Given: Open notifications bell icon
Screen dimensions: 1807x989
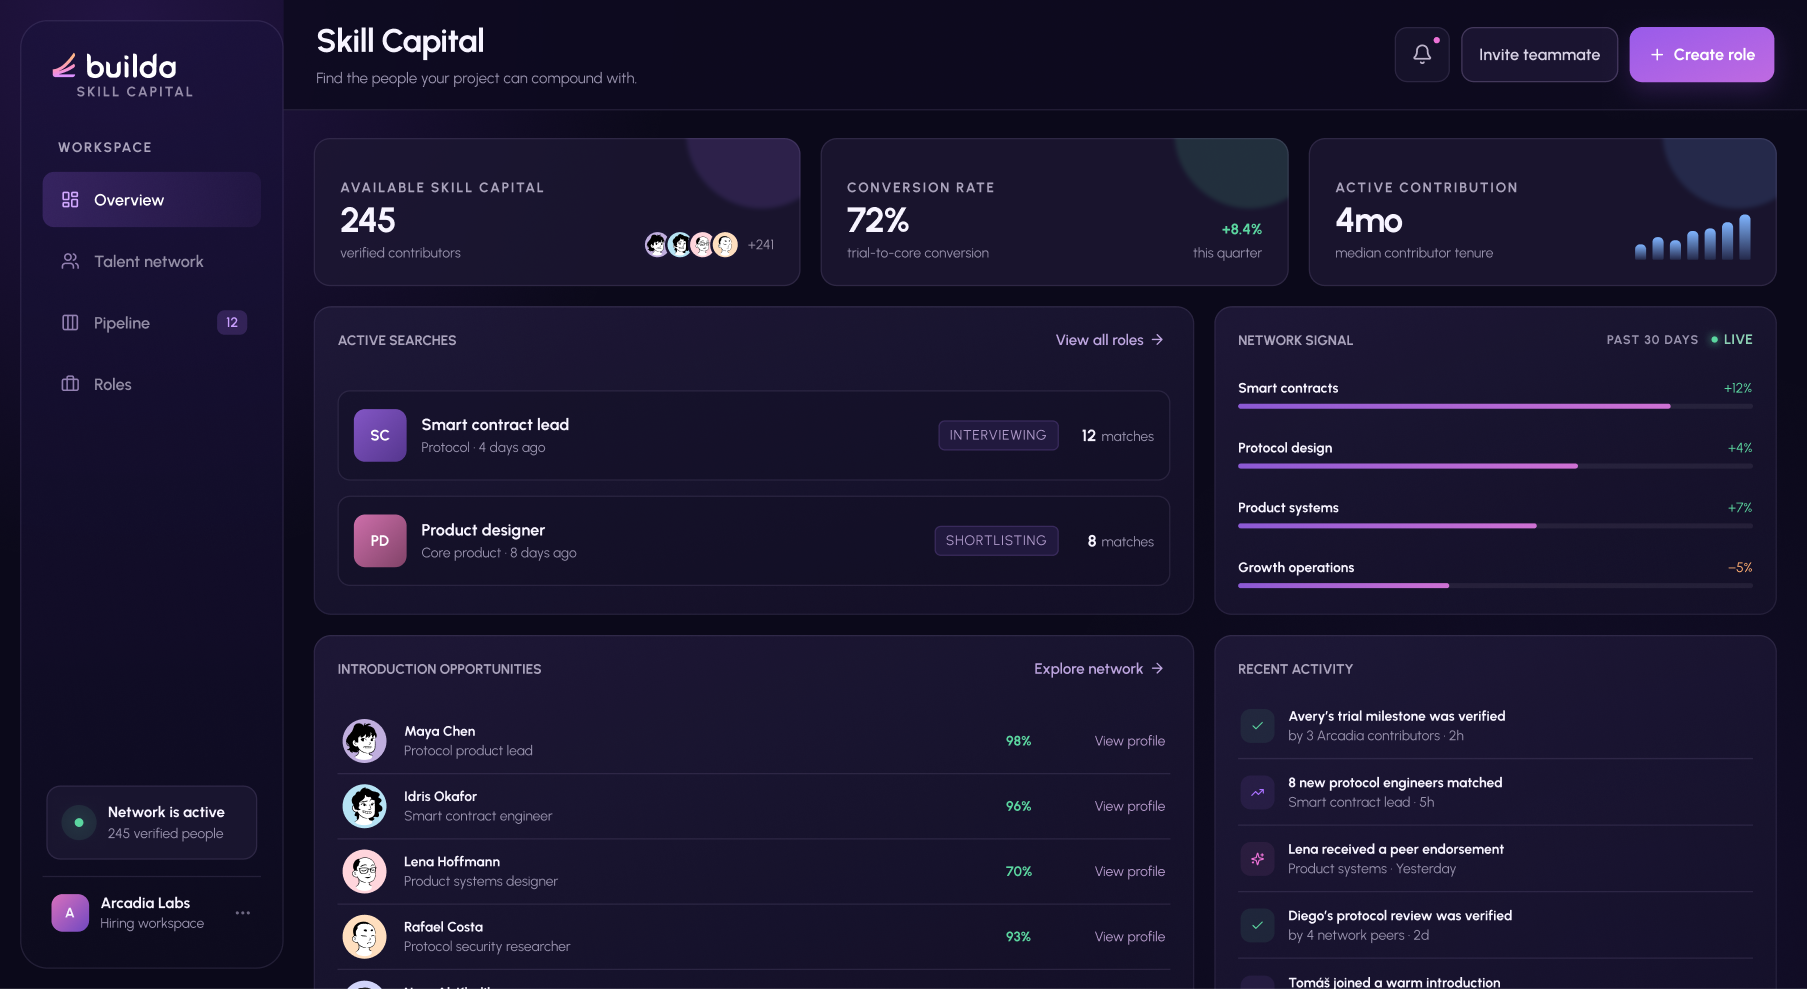Looking at the screenshot, I should coord(1422,54).
